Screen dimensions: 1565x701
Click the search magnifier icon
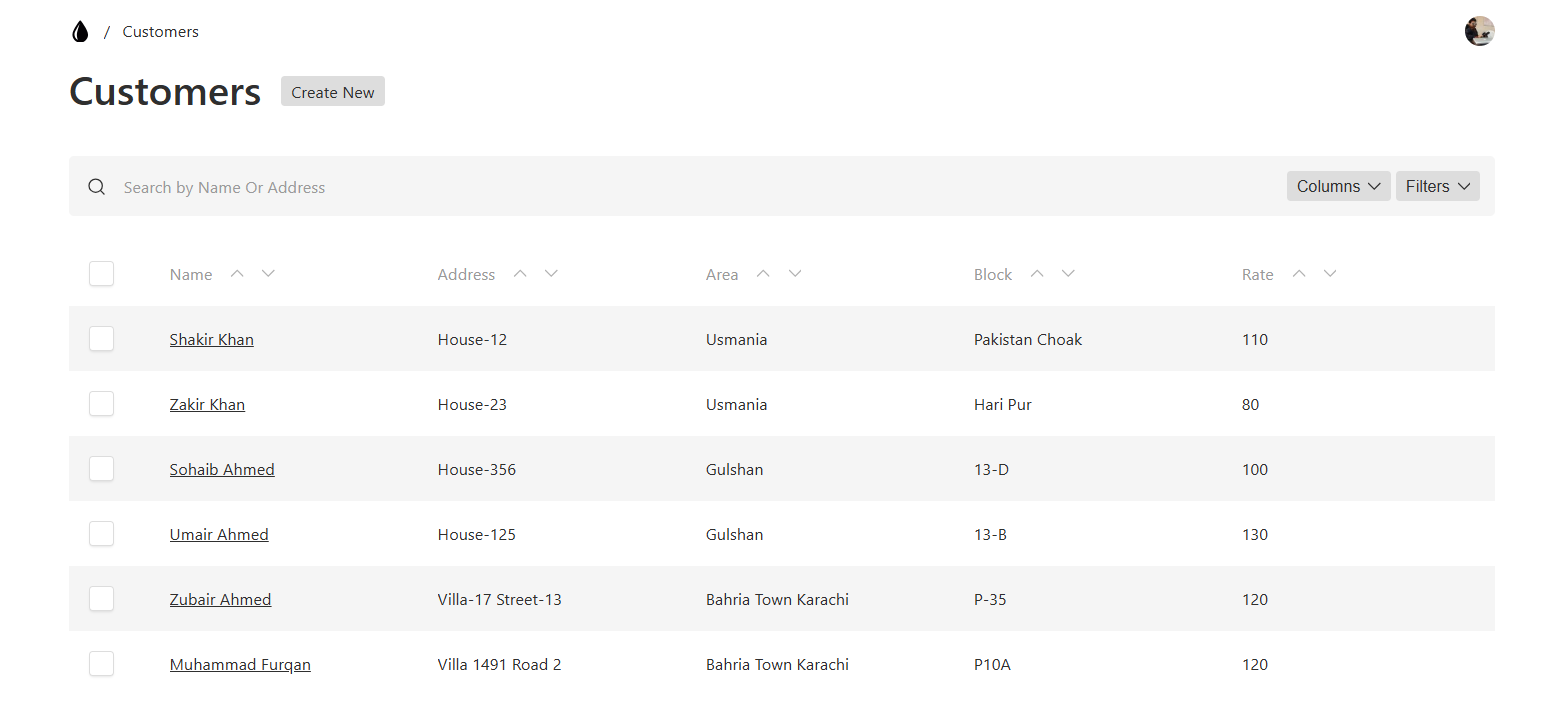point(96,187)
